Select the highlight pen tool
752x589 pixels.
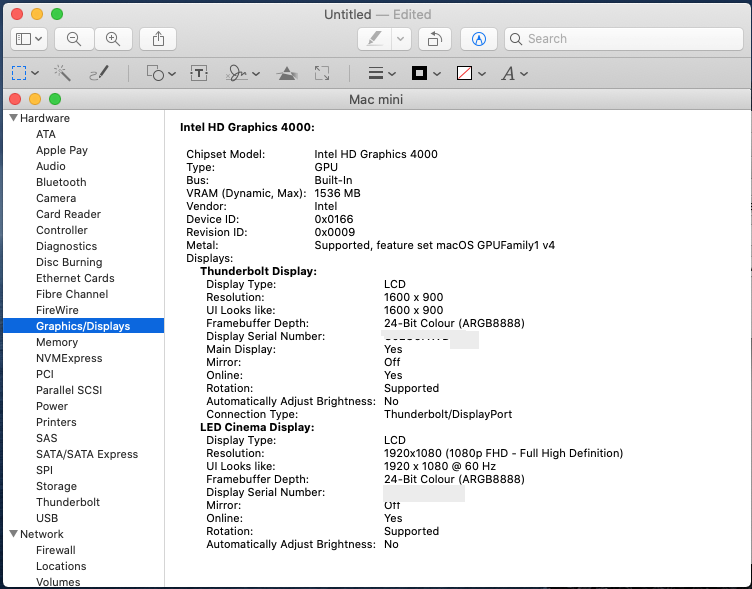click(374, 39)
